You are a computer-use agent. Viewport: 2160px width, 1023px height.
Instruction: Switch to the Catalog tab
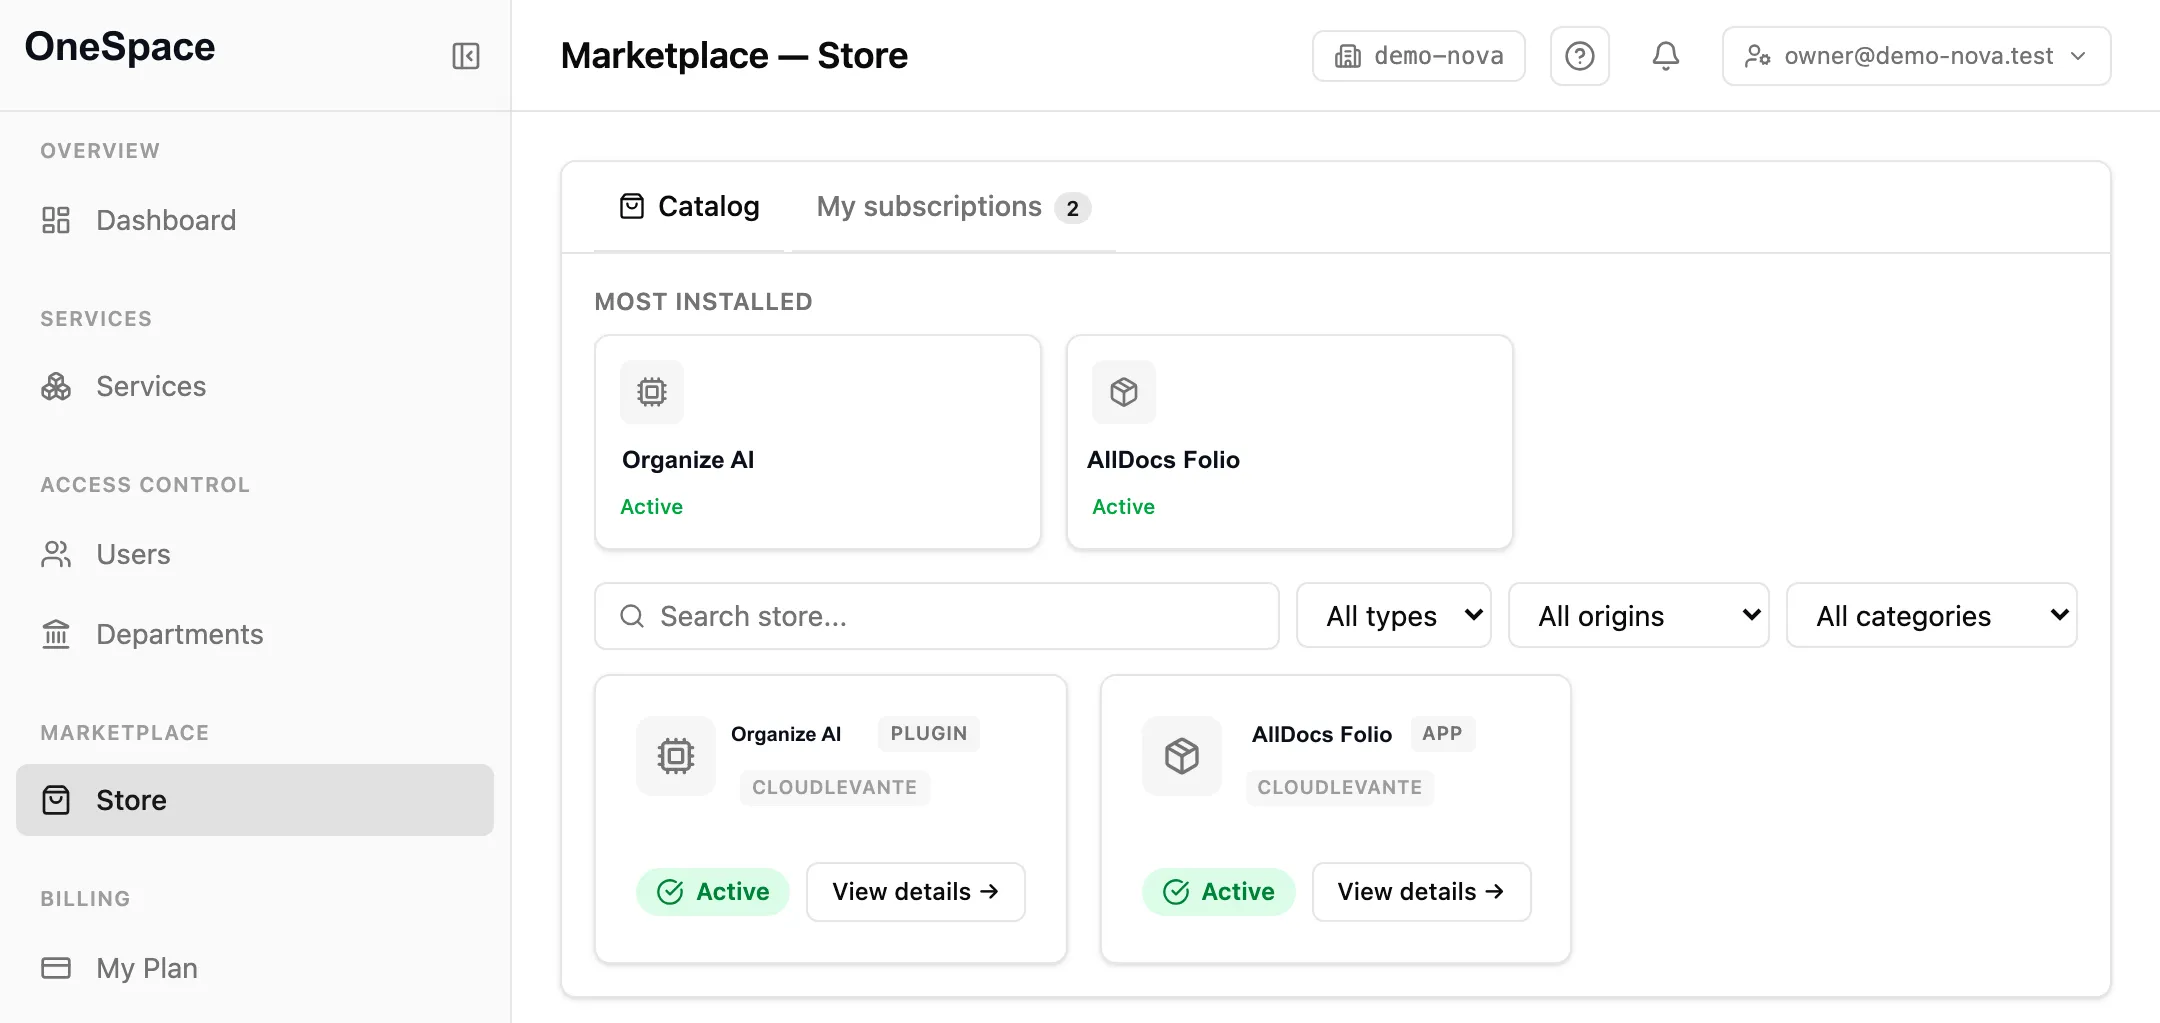(x=689, y=207)
